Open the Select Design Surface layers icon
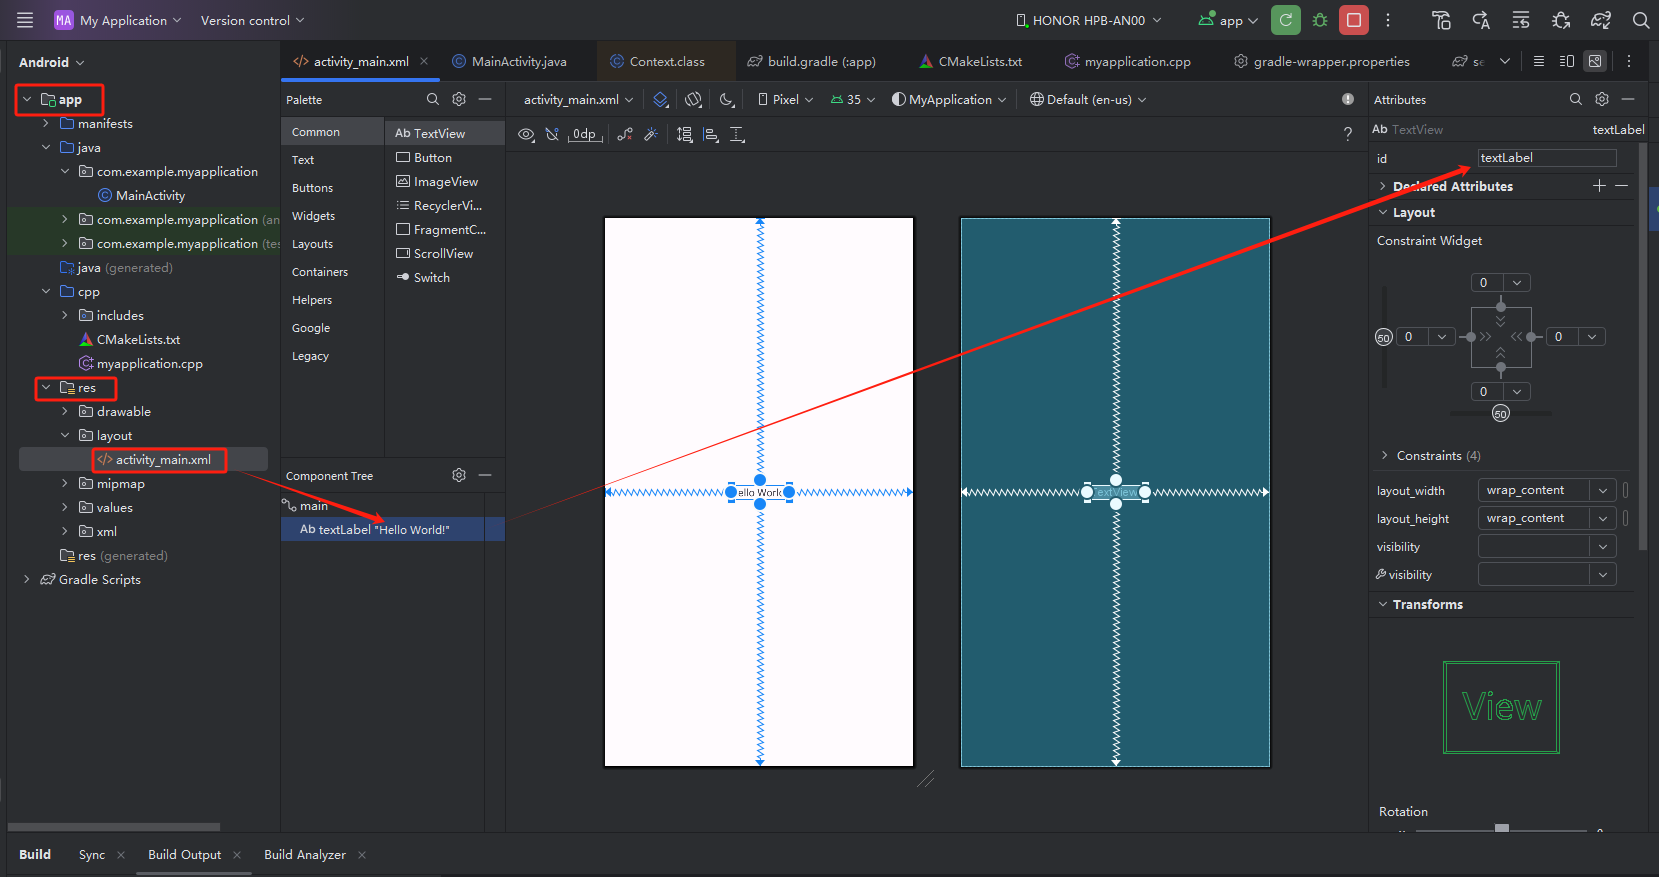Image resolution: width=1659 pixels, height=877 pixels. tap(661, 99)
